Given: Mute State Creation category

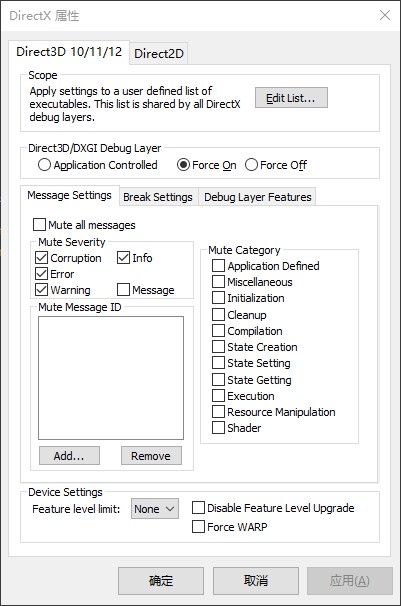Looking at the screenshot, I should pyautogui.click(x=255, y=347).
